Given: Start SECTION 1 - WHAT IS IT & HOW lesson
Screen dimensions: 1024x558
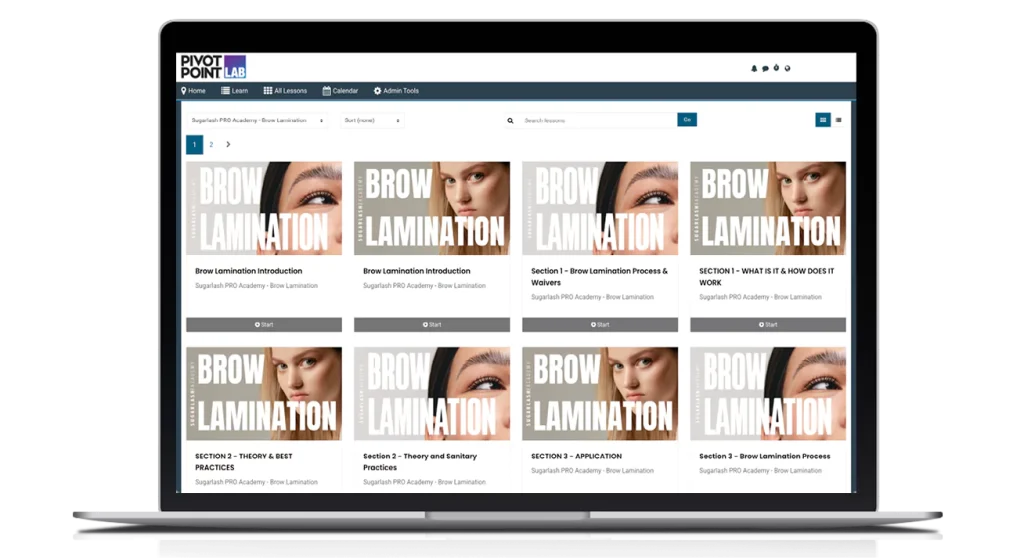Looking at the screenshot, I should pyautogui.click(x=768, y=325).
